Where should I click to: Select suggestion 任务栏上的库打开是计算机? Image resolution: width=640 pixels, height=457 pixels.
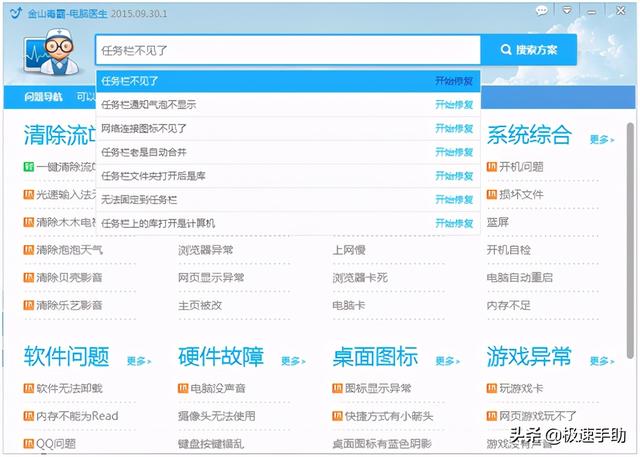coord(288,223)
